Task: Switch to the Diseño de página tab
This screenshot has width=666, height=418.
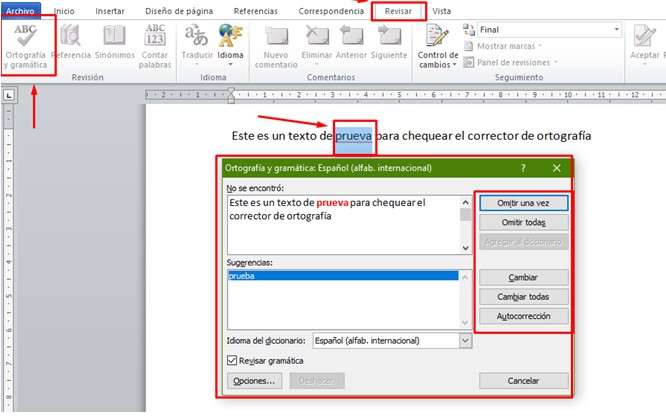Action: (179, 11)
